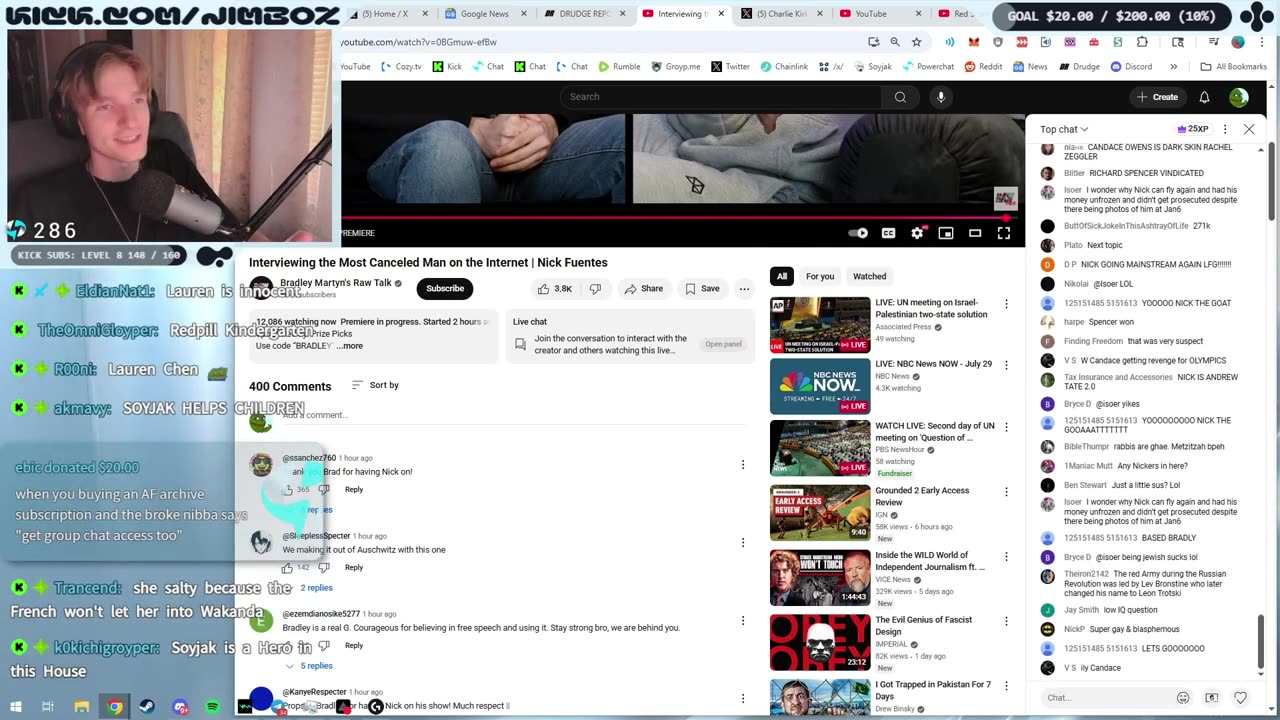Open options menu for @sanchez760's comment
Image resolution: width=1280 pixels, height=720 pixels.
click(742, 464)
